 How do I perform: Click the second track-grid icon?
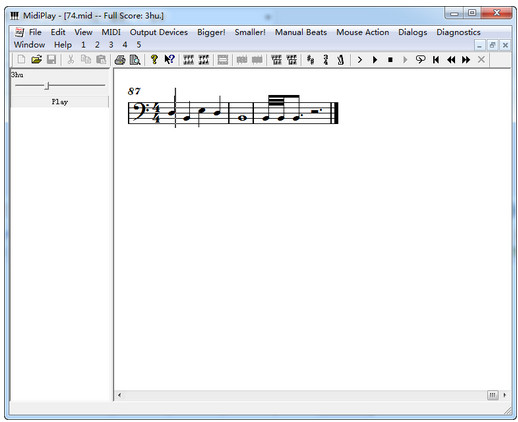pyautogui.click(x=292, y=60)
